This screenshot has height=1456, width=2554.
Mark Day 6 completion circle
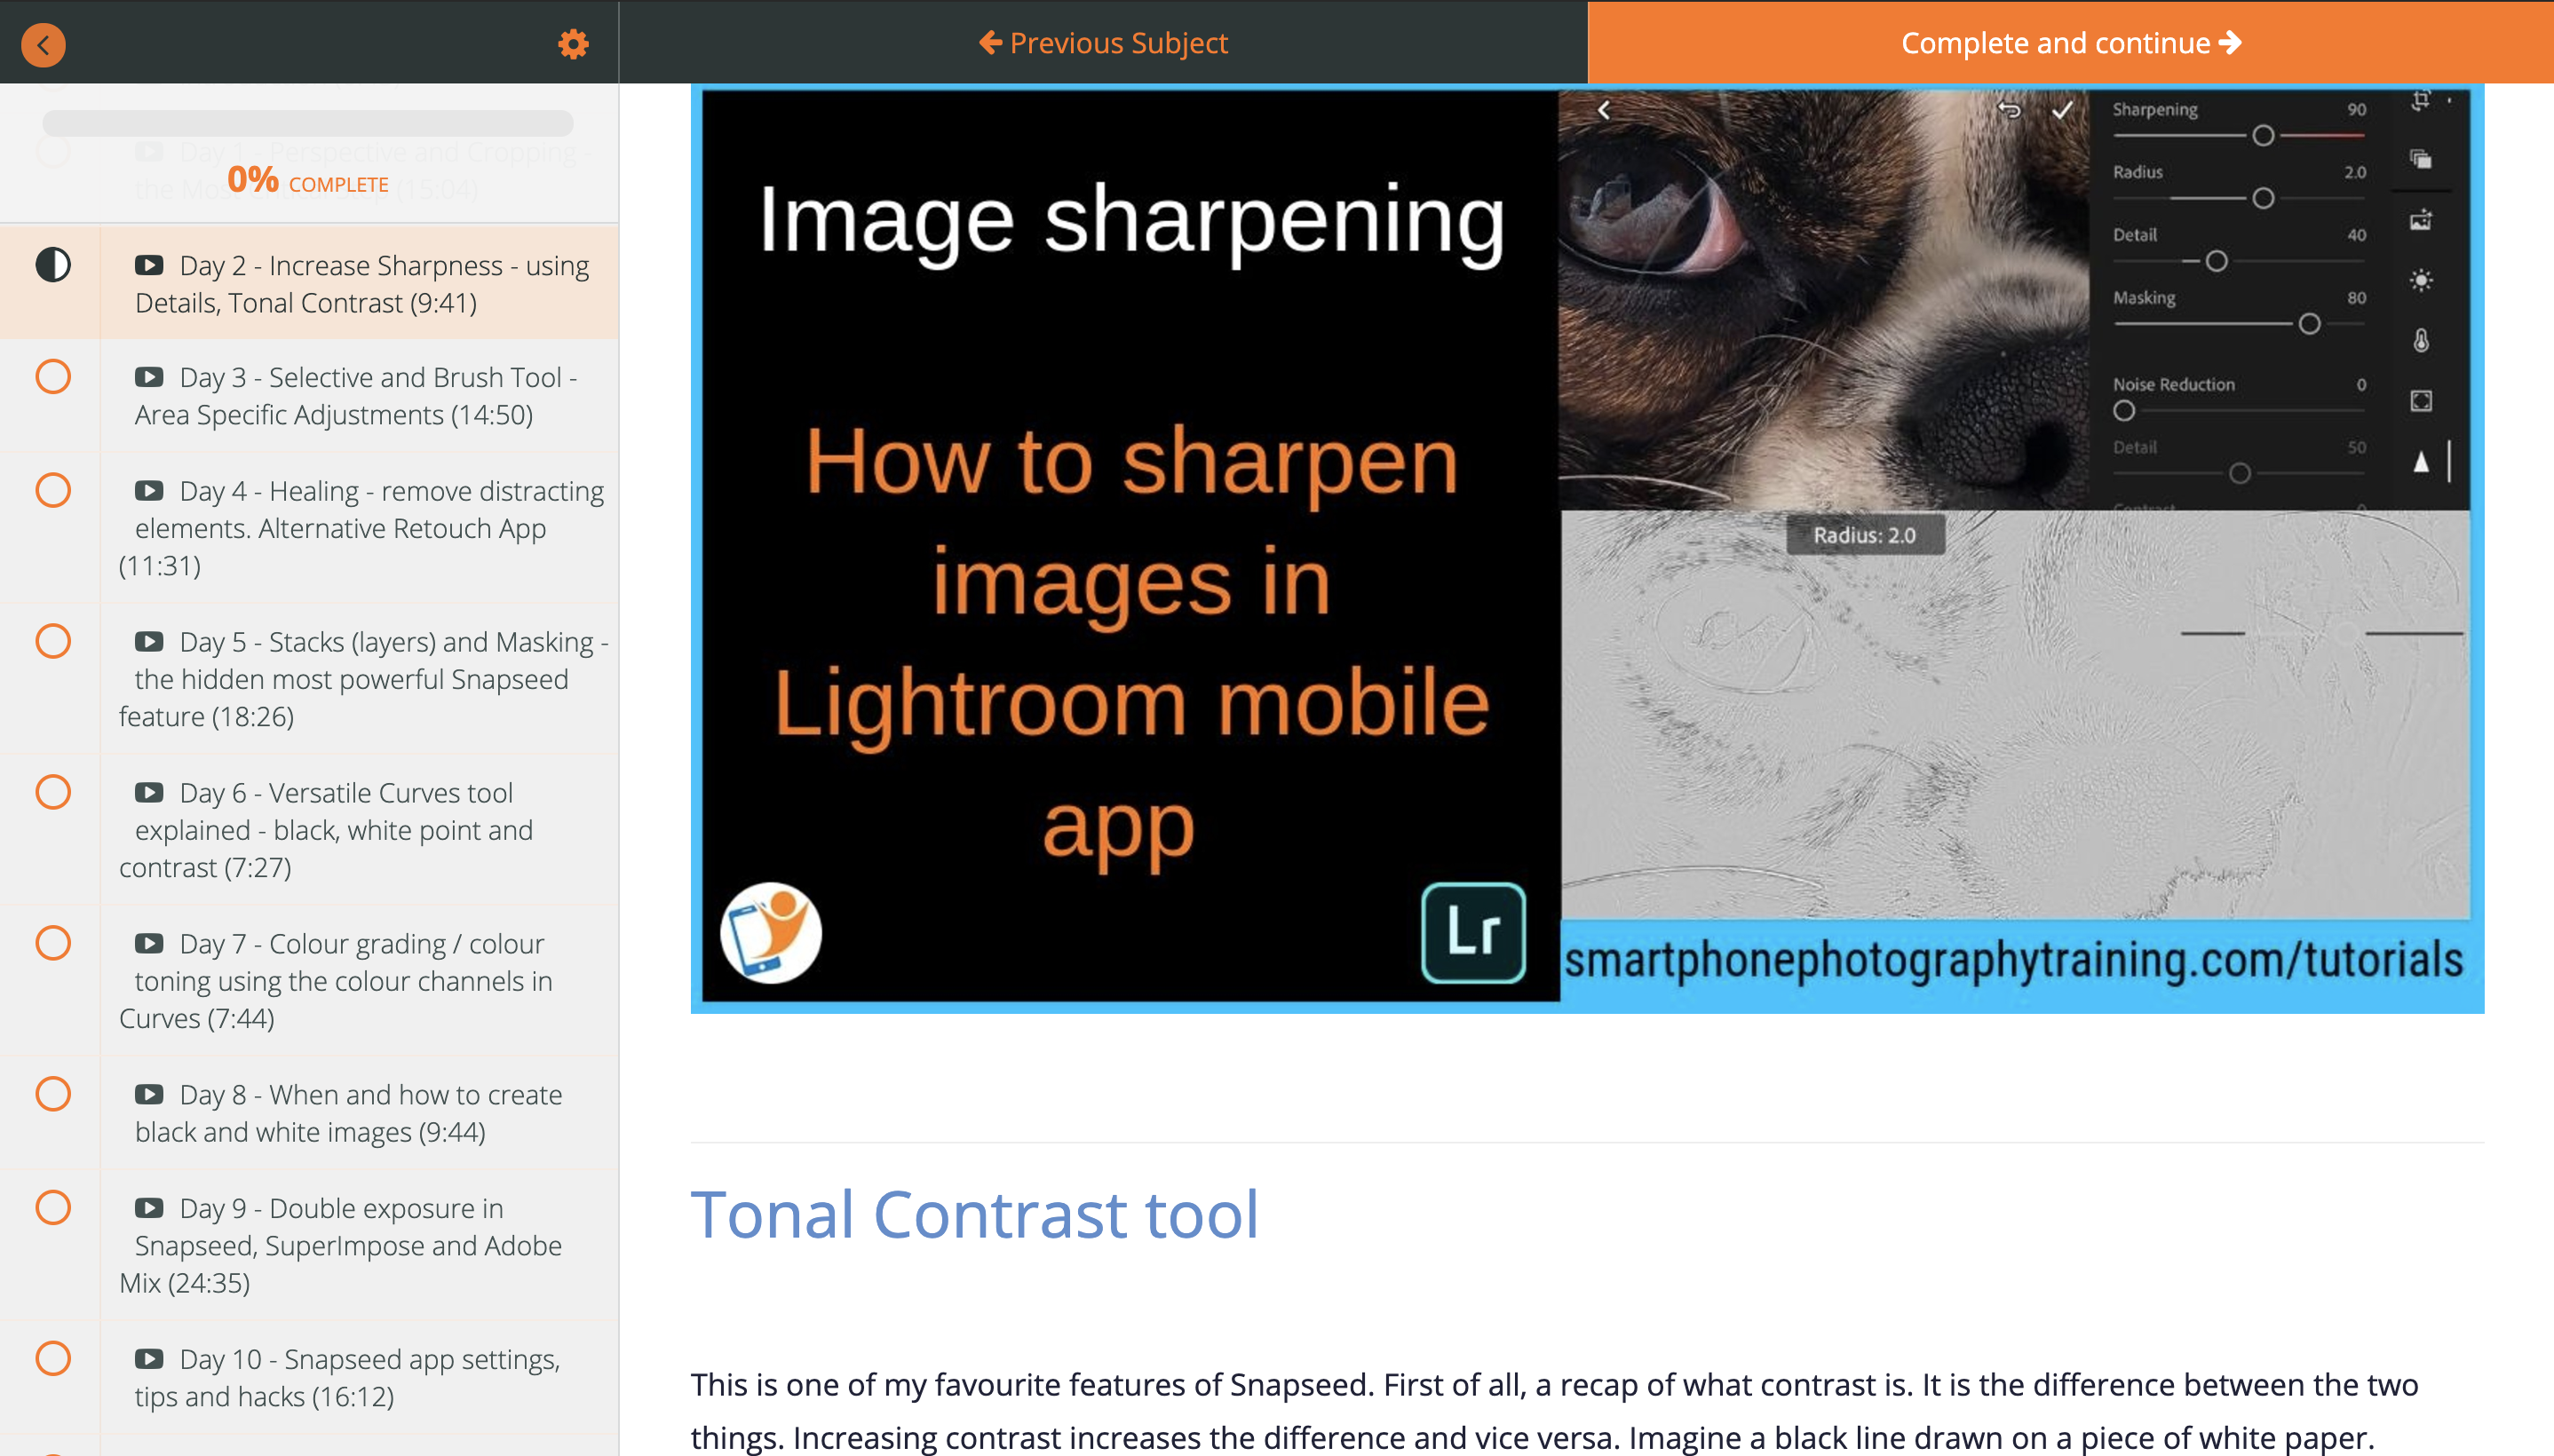point(53,792)
